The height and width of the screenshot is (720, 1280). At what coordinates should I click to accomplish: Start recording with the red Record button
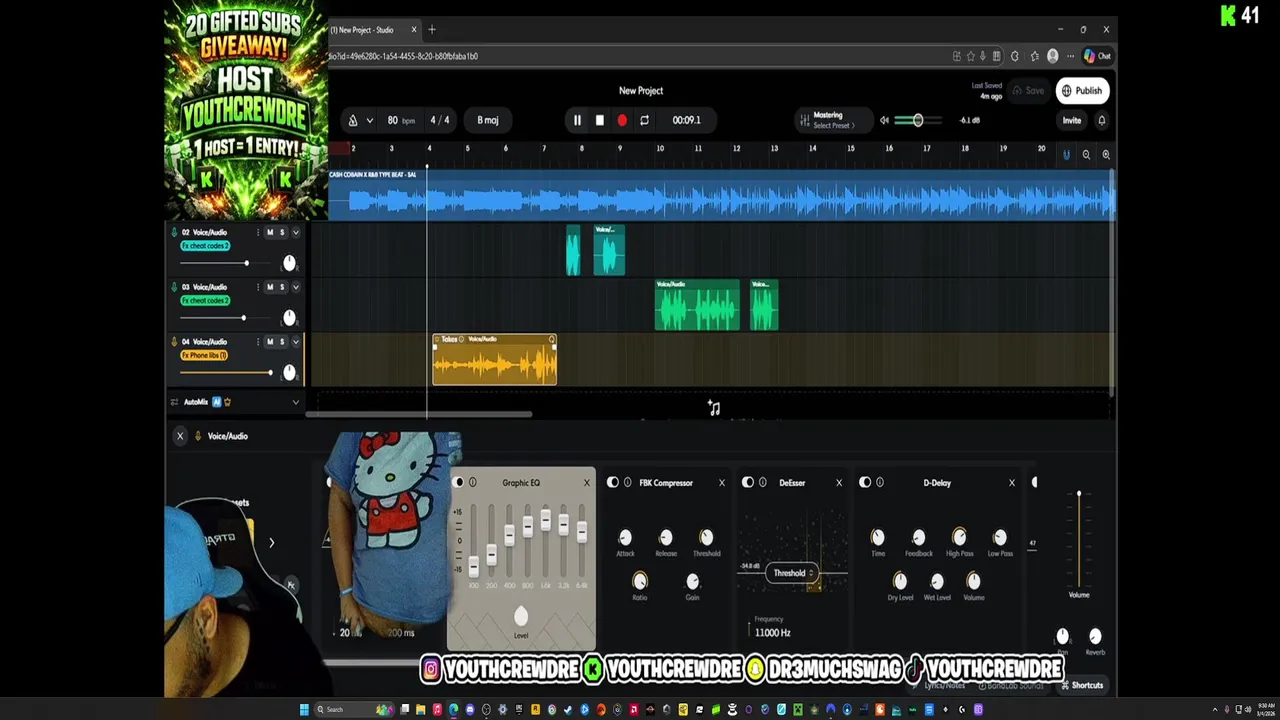point(622,120)
